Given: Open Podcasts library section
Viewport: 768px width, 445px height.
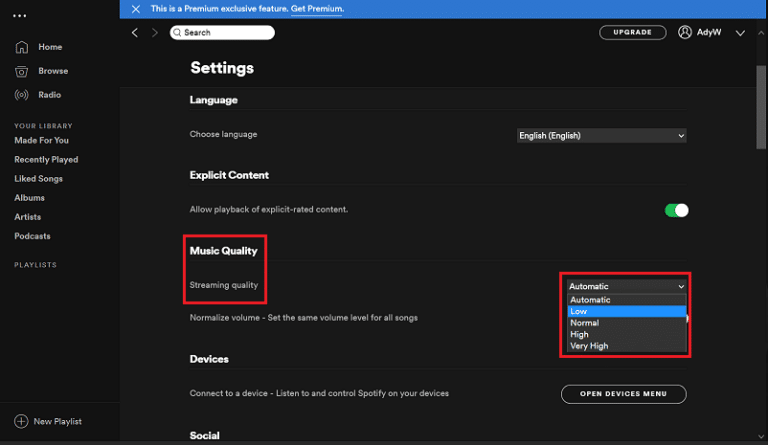Looking at the screenshot, I should point(32,236).
